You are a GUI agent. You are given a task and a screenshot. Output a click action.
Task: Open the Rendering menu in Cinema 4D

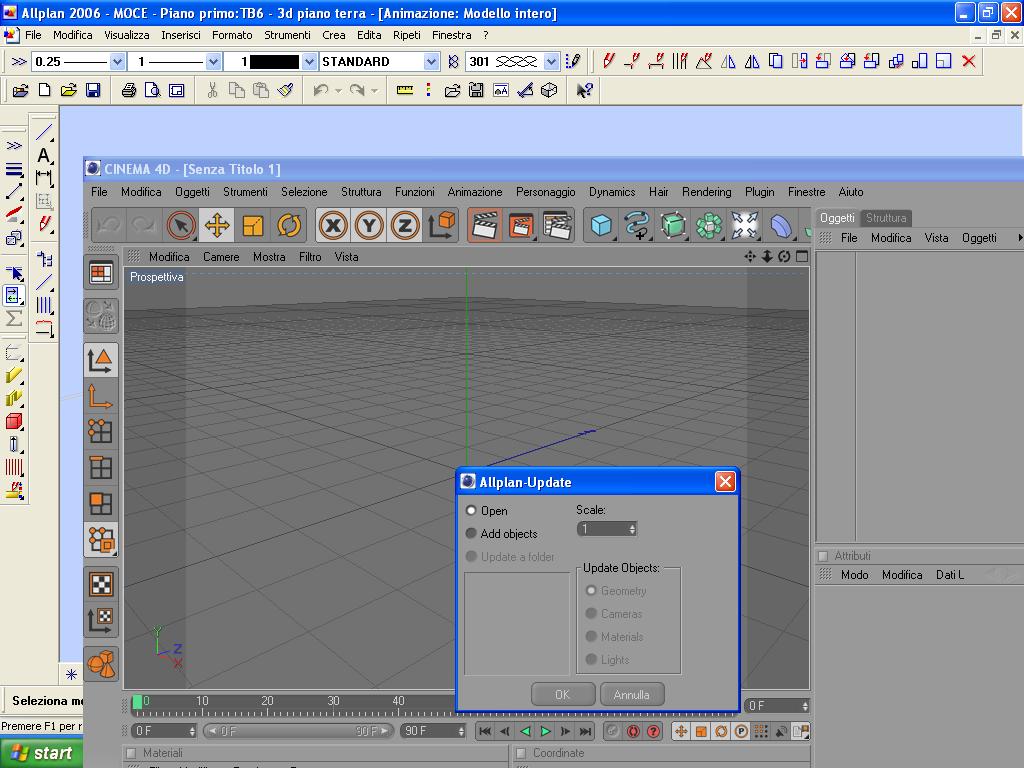tap(706, 192)
